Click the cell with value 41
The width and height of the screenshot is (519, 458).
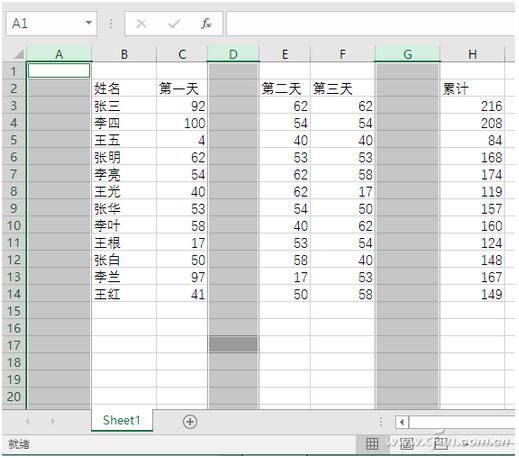tap(182, 294)
